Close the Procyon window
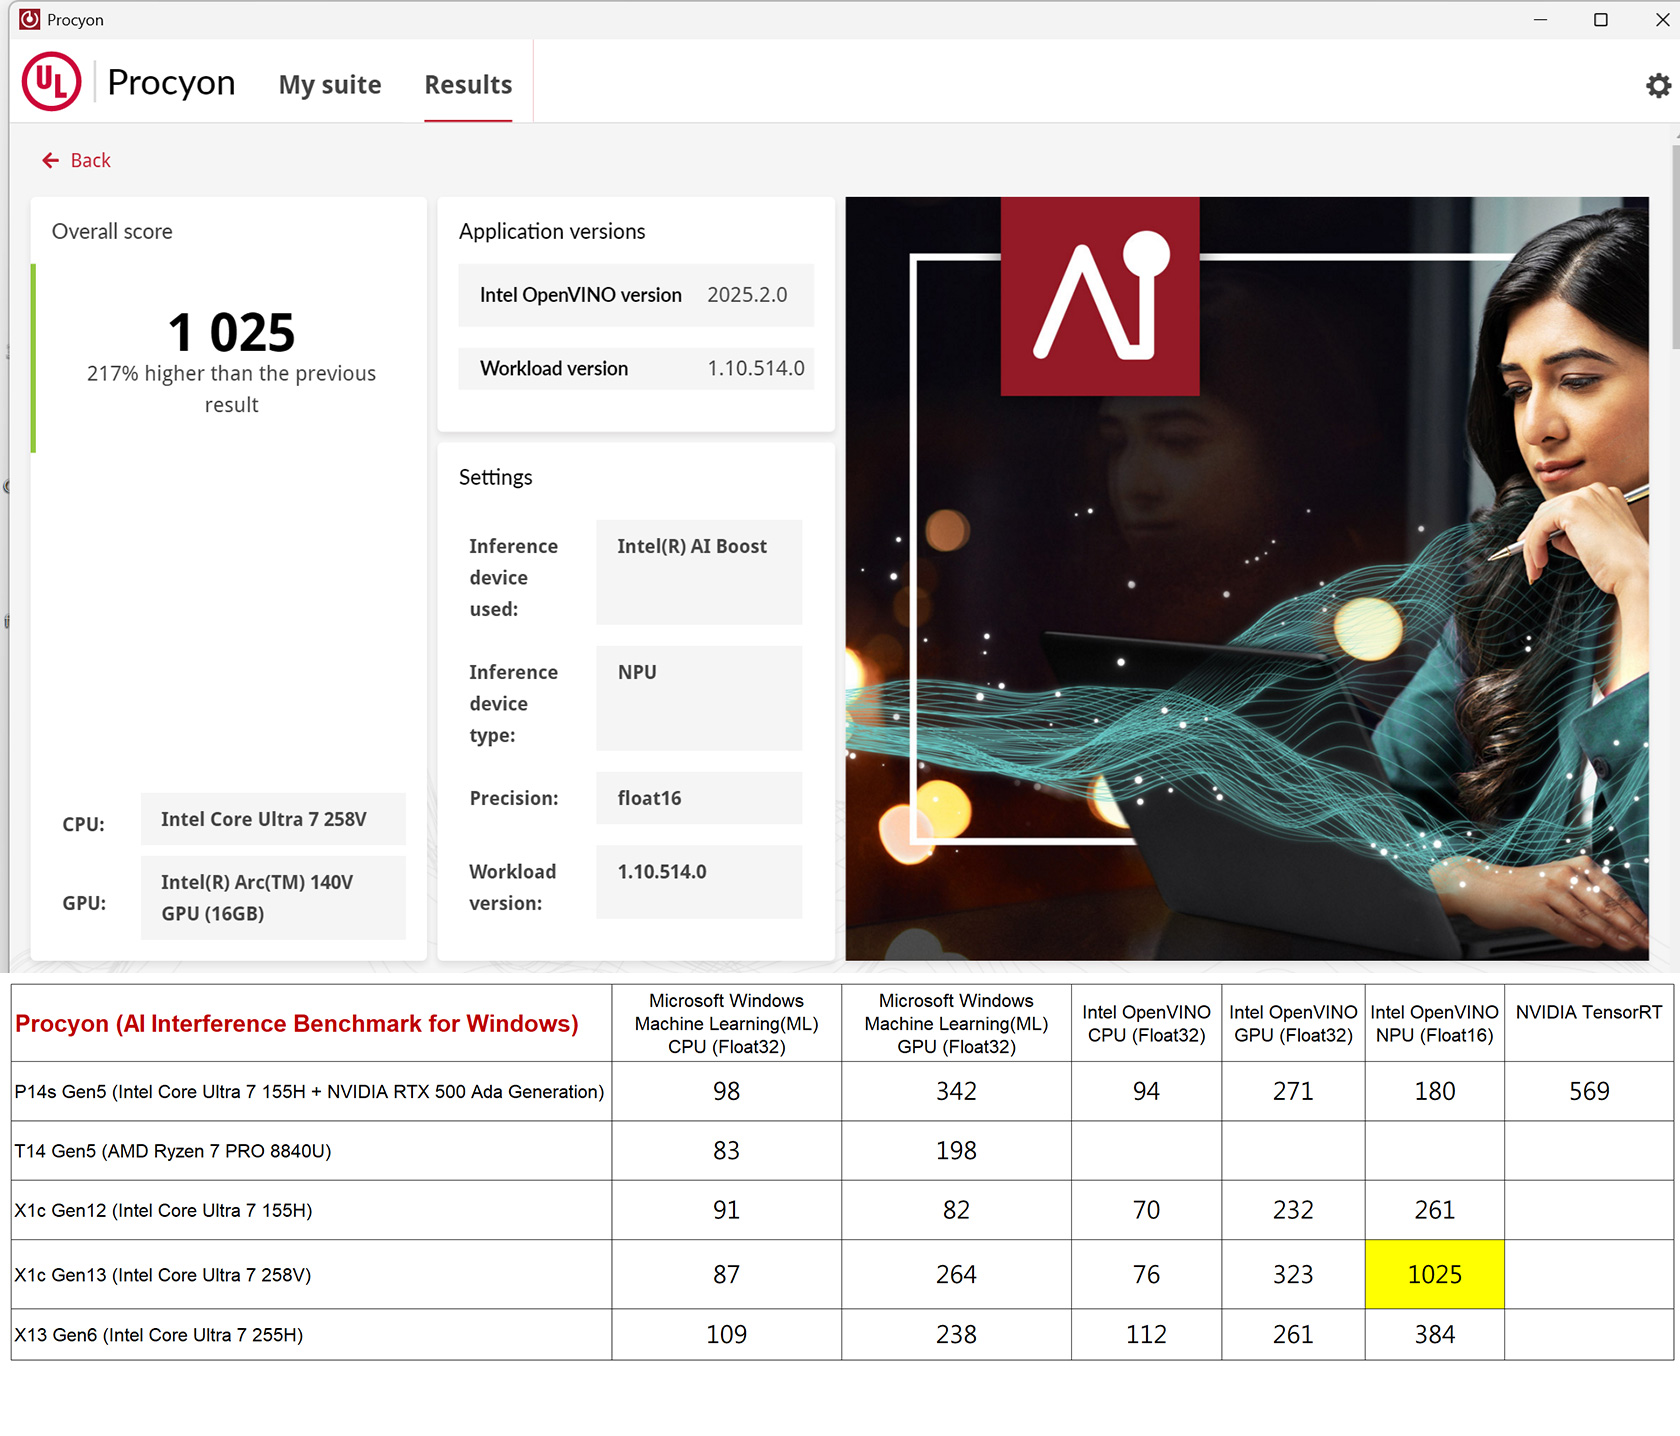Image resolution: width=1680 pixels, height=1436 pixels. 1661,20
